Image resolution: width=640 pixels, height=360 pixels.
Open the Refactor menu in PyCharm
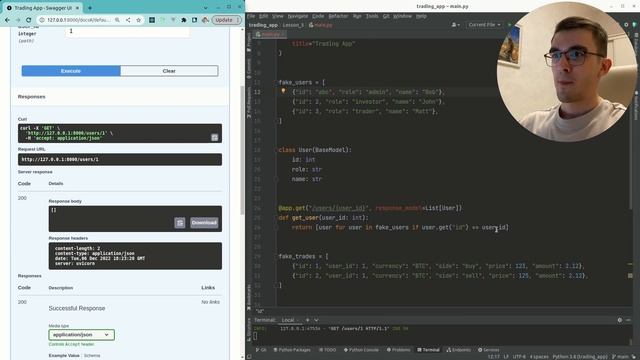pos(338,16)
